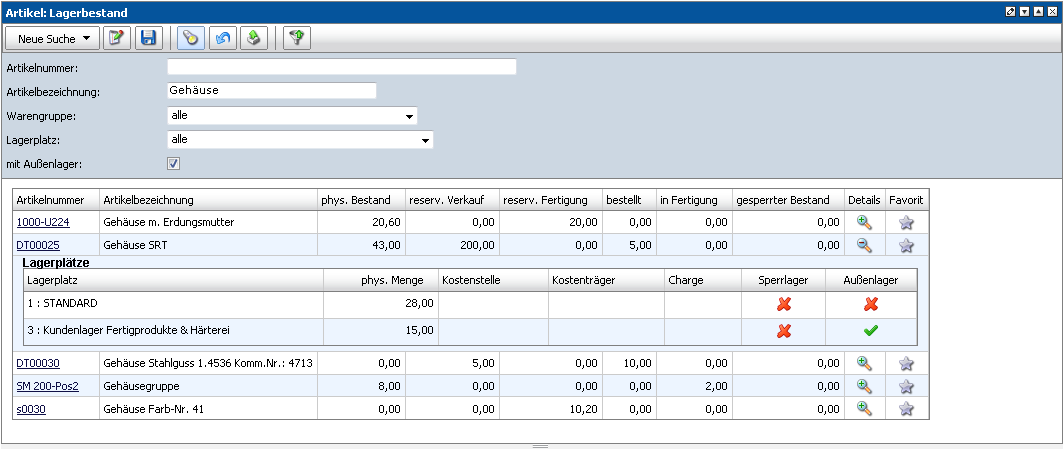Click the edit document toolbar icon
This screenshot has height=451, width=1064.
pyautogui.click(x=117, y=38)
